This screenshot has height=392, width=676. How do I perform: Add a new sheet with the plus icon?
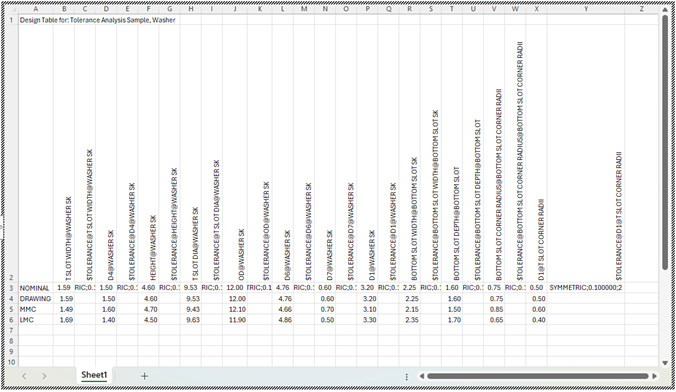[x=144, y=376]
